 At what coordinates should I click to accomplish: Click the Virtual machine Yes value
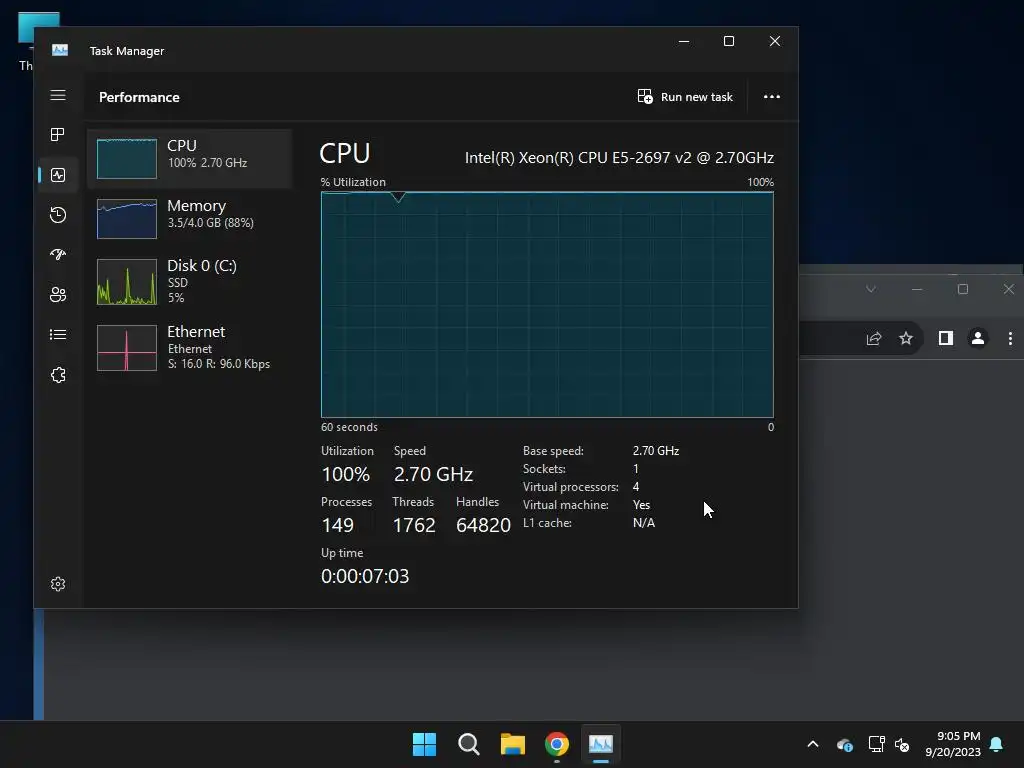click(x=641, y=505)
